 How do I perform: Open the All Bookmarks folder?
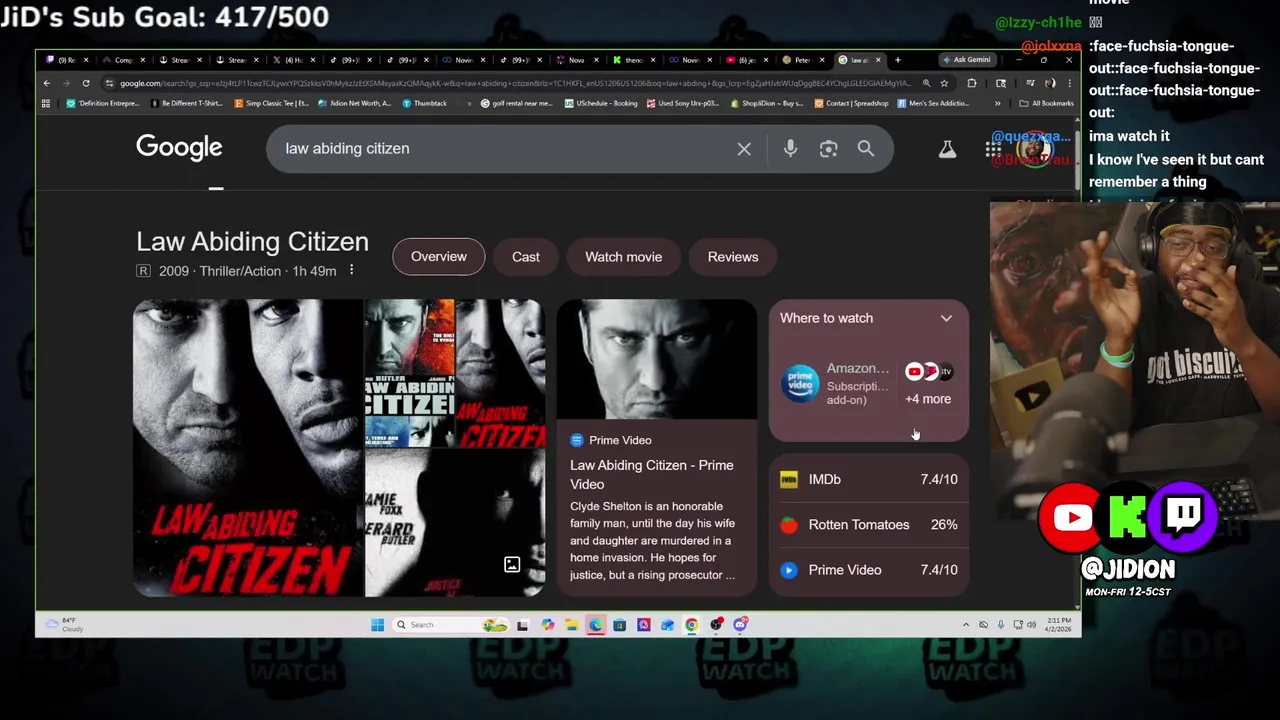1046,103
